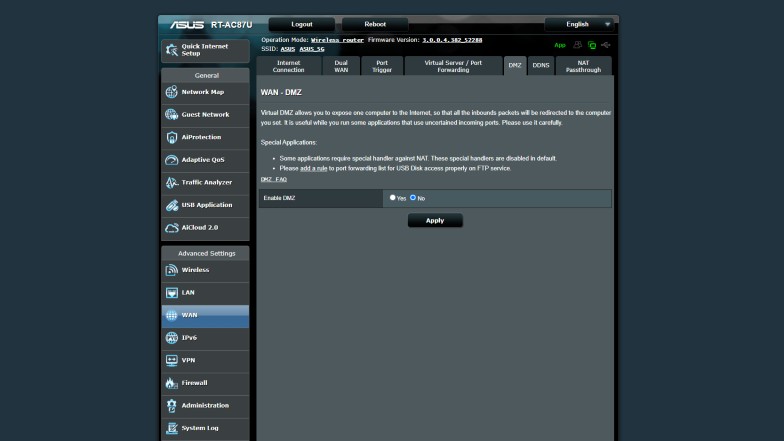The height and width of the screenshot is (441, 784).
Task: Click the IPv6 globe icon
Action: pos(172,338)
